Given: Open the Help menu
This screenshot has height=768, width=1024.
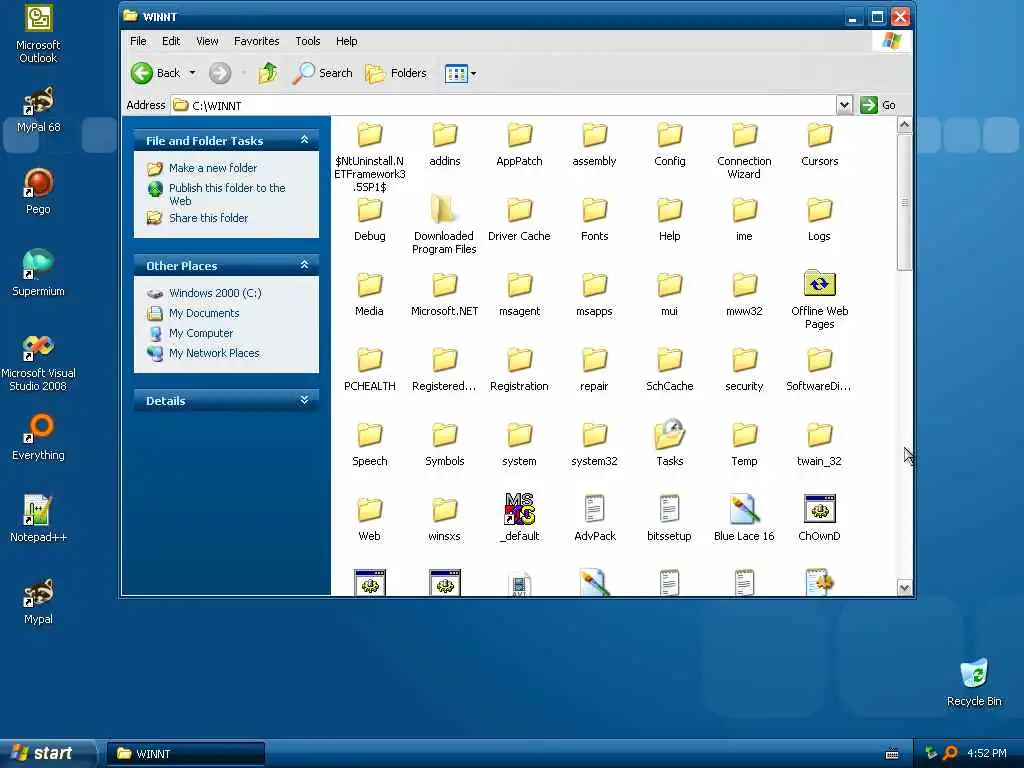Looking at the screenshot, I should point(347,40).
